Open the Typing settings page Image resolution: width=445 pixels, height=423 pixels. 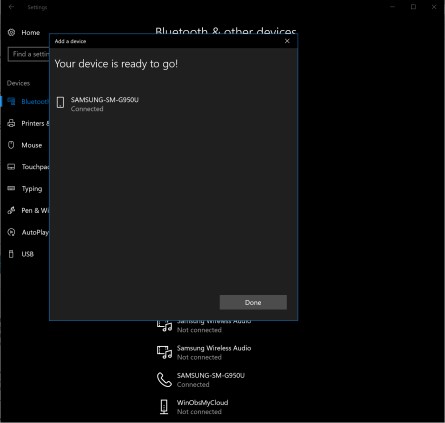pyautogui.click(x=25, y=189)
